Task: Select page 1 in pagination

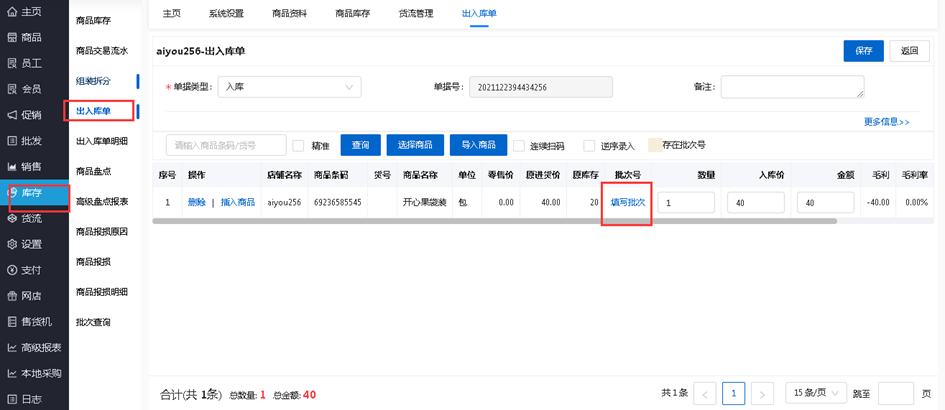Action: point(733,393)
